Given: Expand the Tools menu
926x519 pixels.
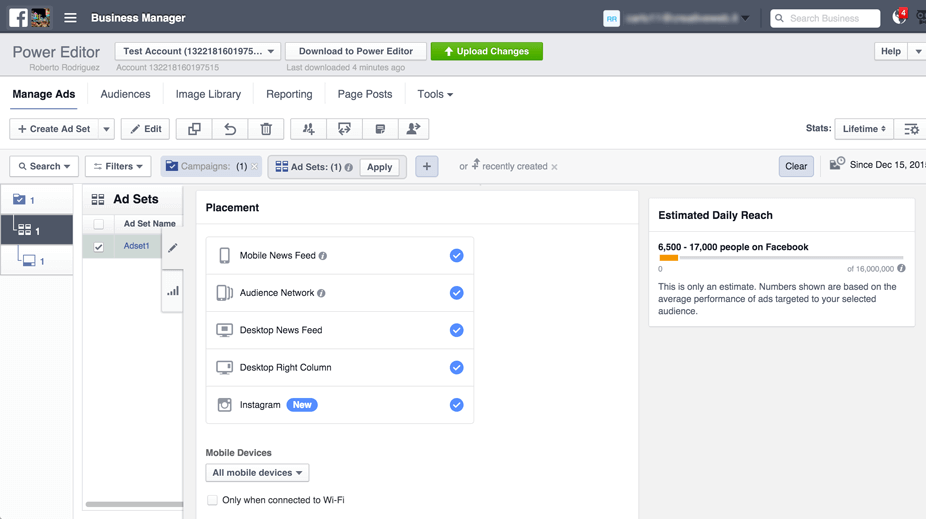Looking at the screenshot, I should click(x=435, y=94).
